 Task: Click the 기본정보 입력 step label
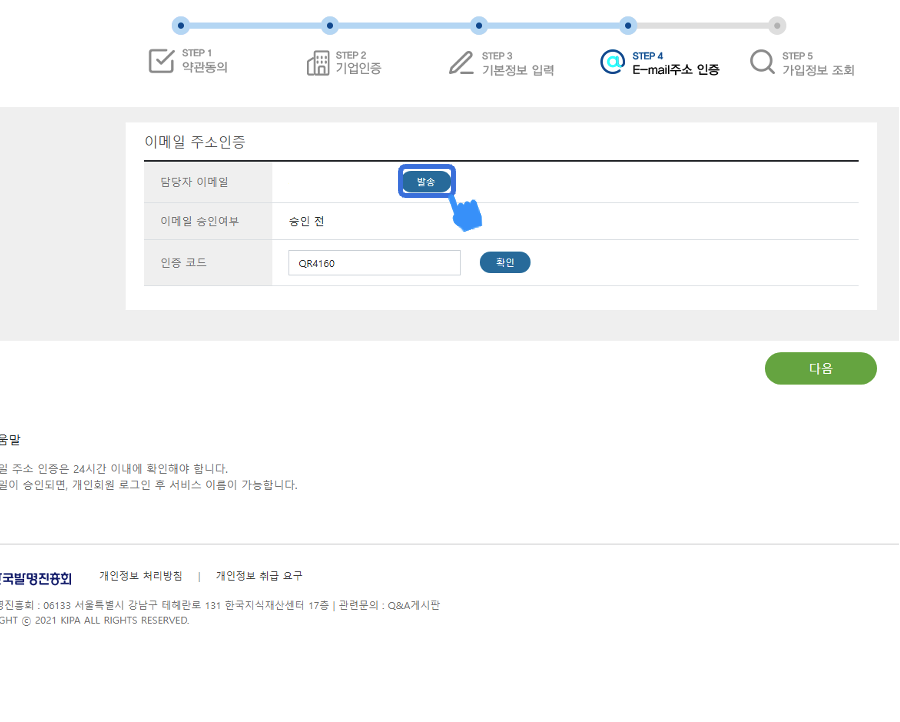tap(517, 70)
